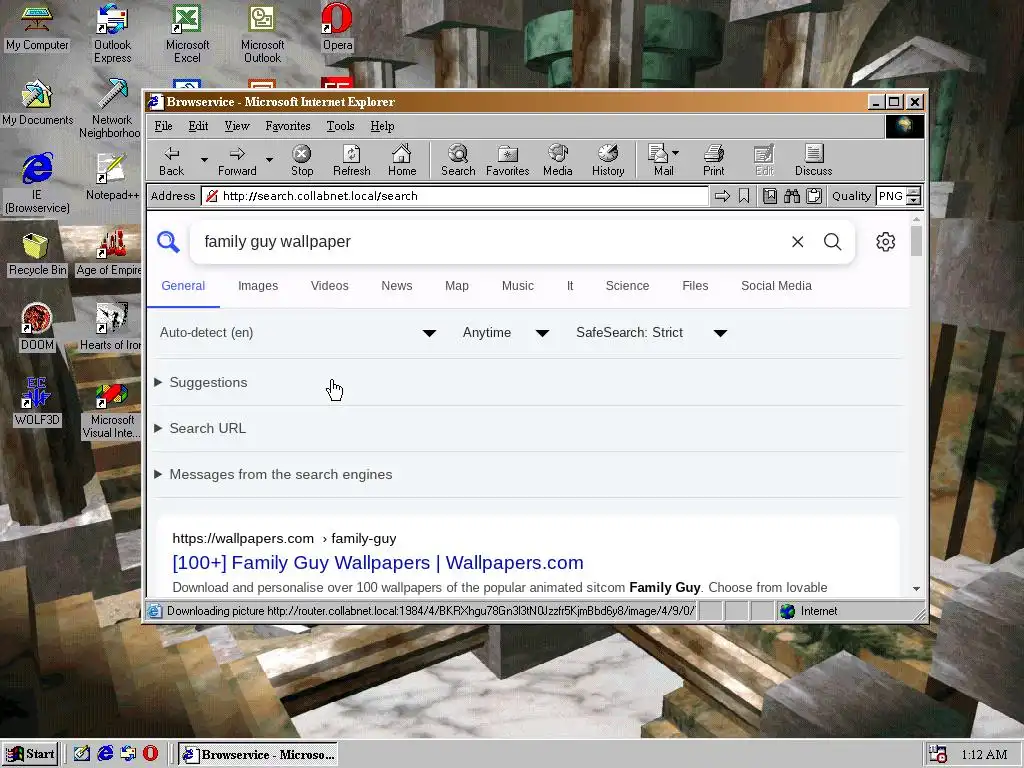Open the Back button history dropdown arrow
Image resolution: width=1024 pixels, height=768 pixels.
pos(204,160)
